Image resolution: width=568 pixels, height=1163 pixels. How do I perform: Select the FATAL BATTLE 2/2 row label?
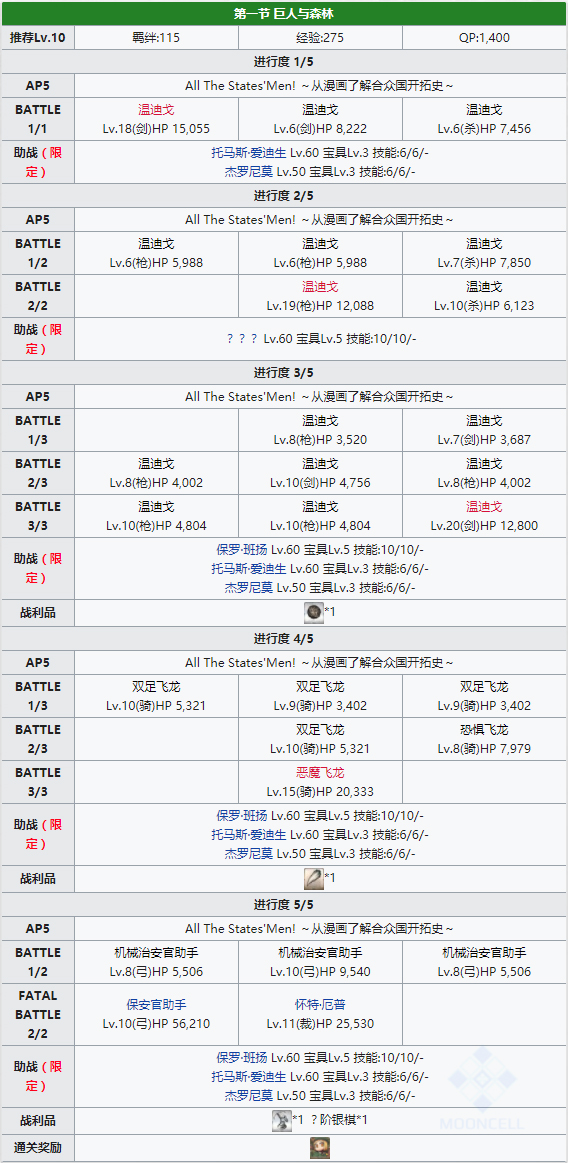[x=39, y=1014]
